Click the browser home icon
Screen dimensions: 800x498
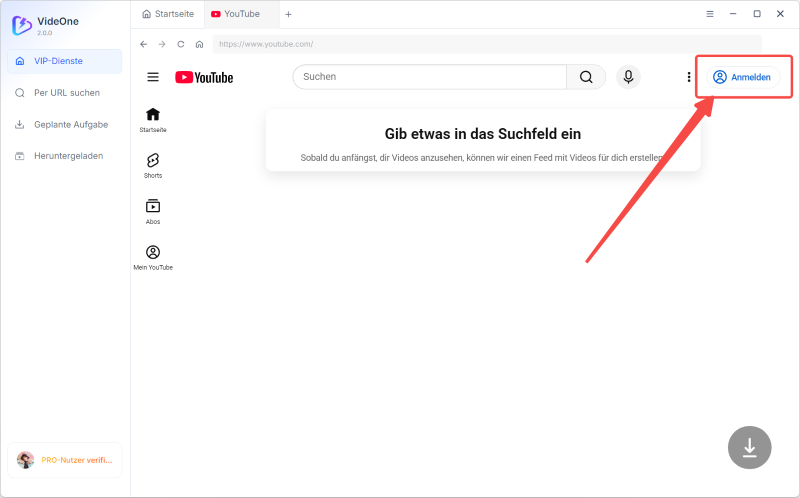pos(199,44)
